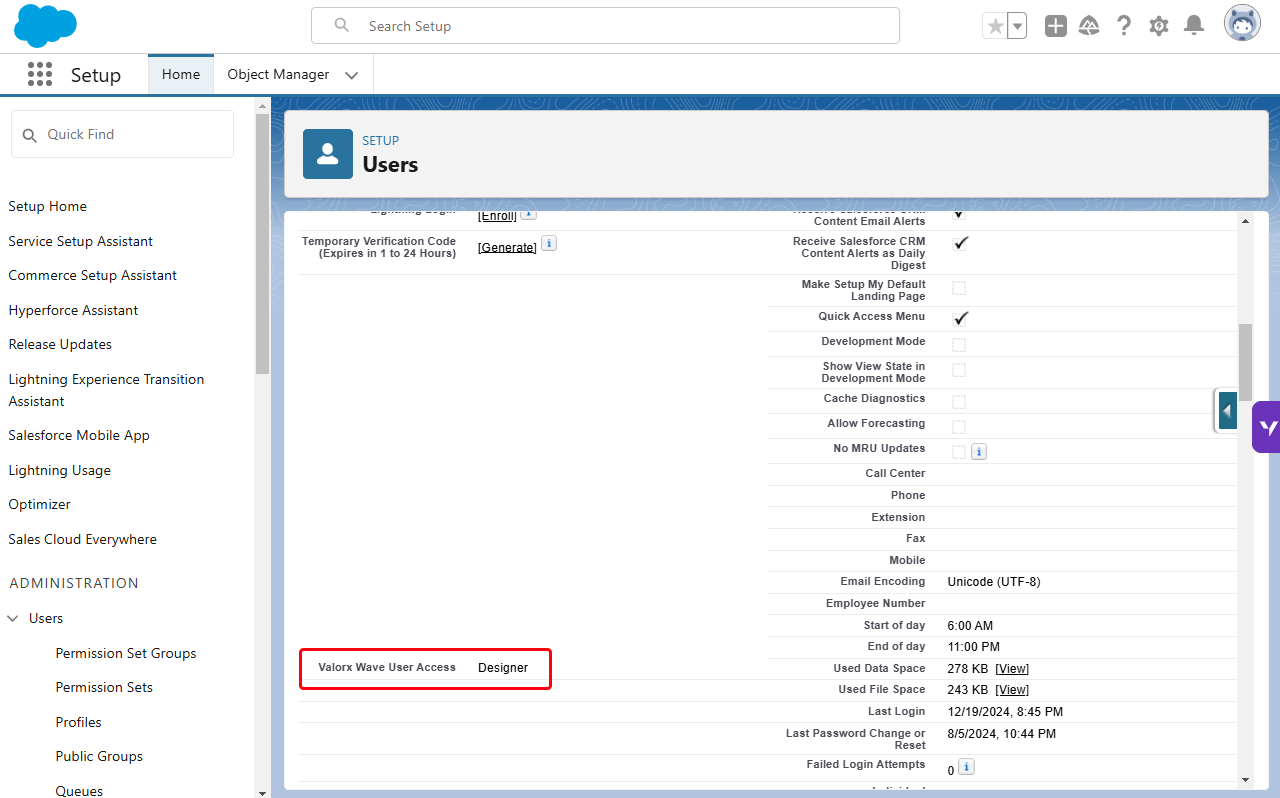1280x798 pixels.
Task: Toggle Allow Forecasting checkbox
Action: 959,426
